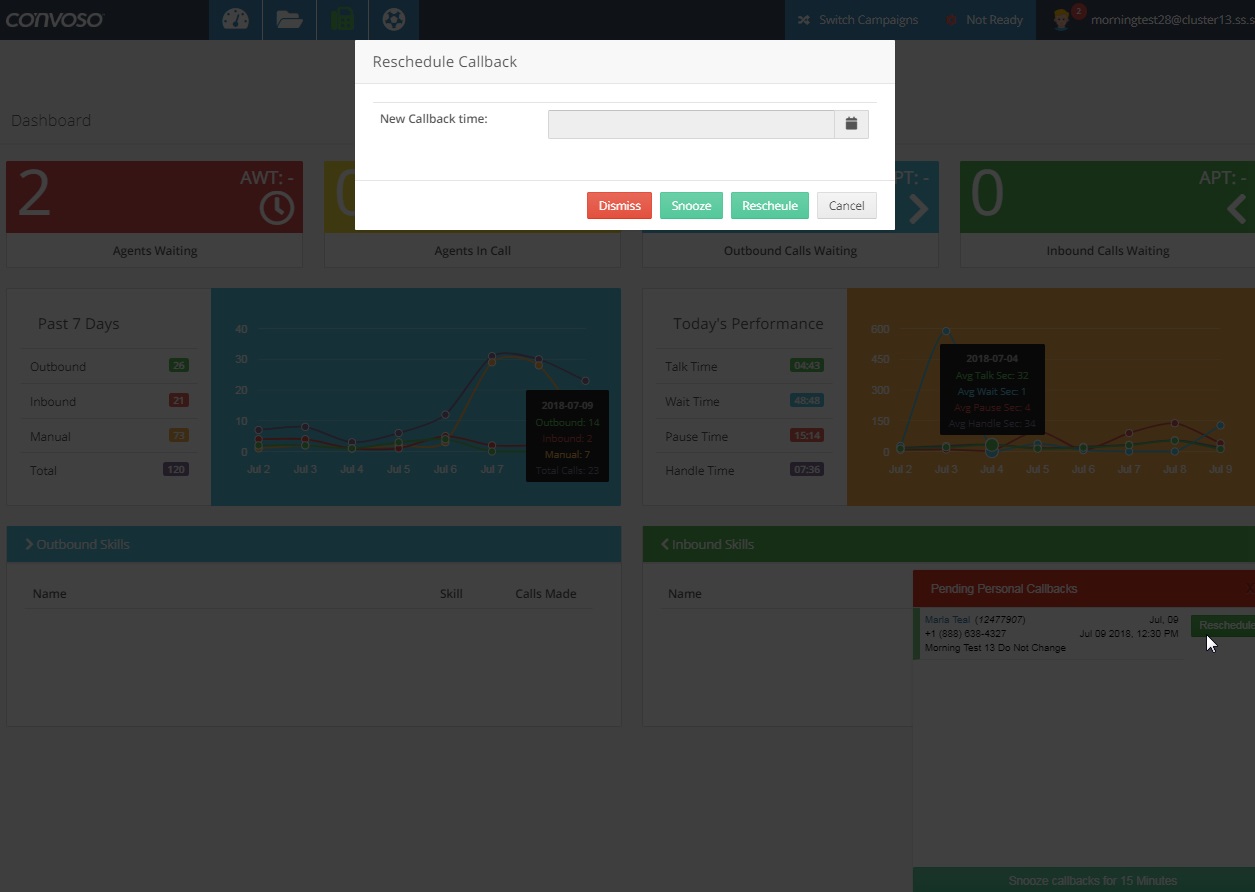The width and height of the screenshot is (1255, 892).
Task: Expand the Outbound Skills panel header
Action: tap(78, 545)
